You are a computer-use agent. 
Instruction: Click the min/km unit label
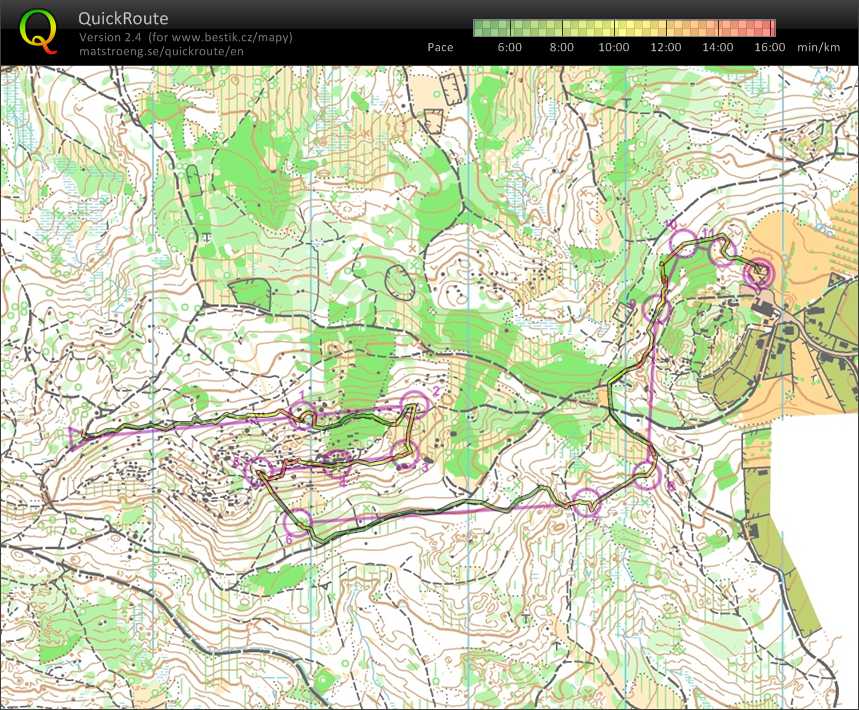818,47
